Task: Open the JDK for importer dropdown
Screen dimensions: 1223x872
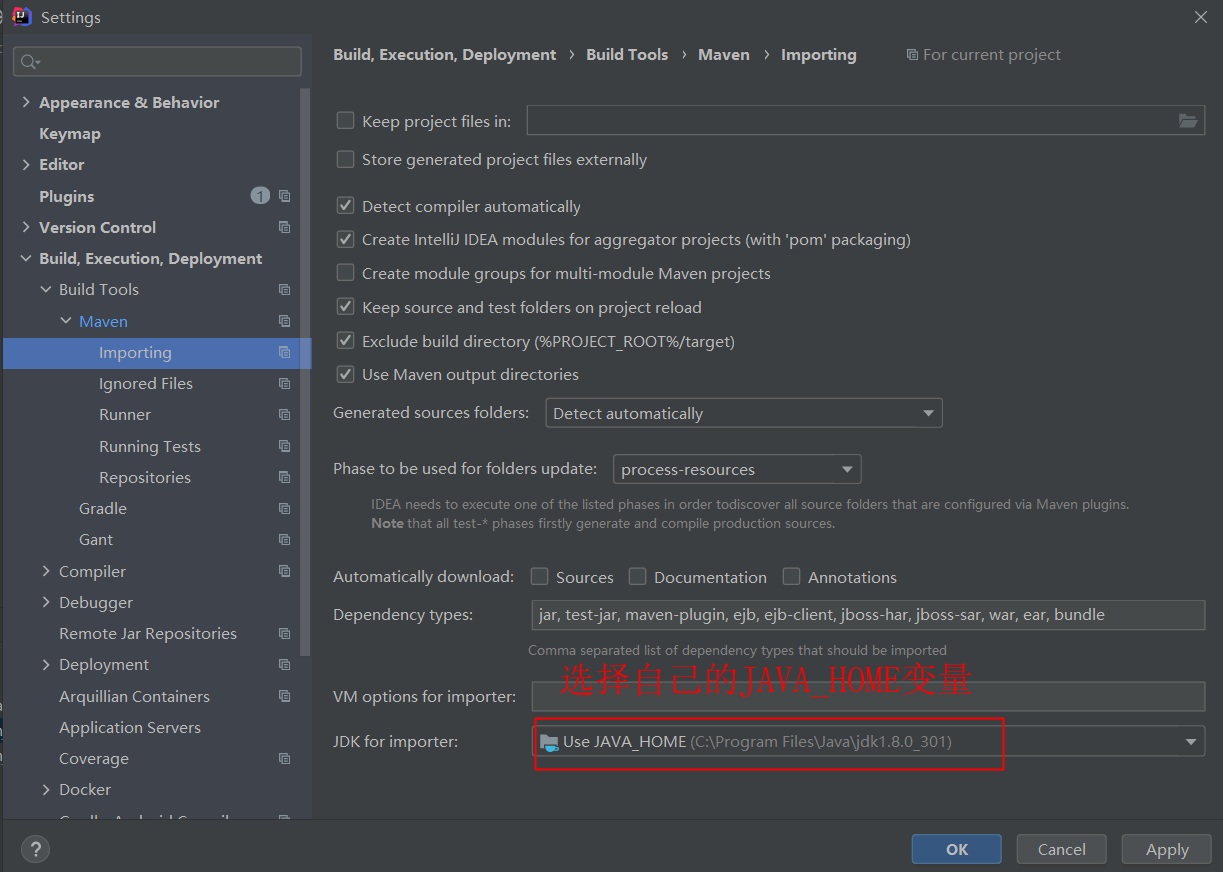Action: 1189,741
